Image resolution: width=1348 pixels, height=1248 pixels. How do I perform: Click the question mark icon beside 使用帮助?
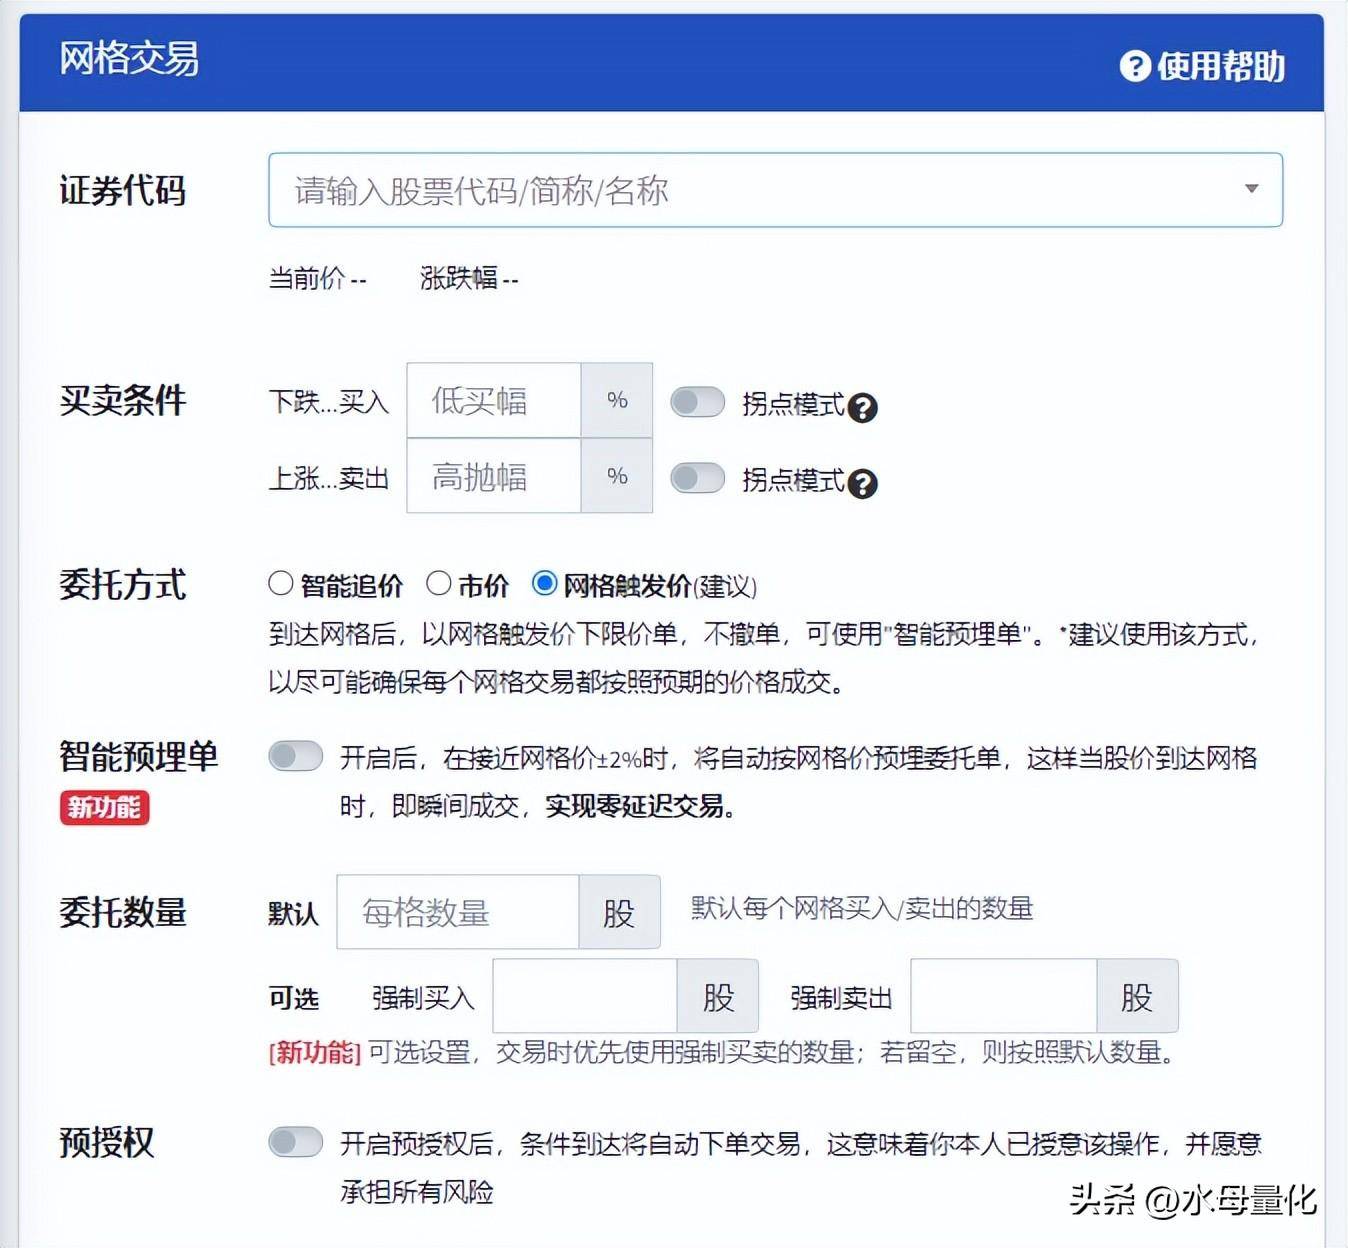(x=1135, y=66)
